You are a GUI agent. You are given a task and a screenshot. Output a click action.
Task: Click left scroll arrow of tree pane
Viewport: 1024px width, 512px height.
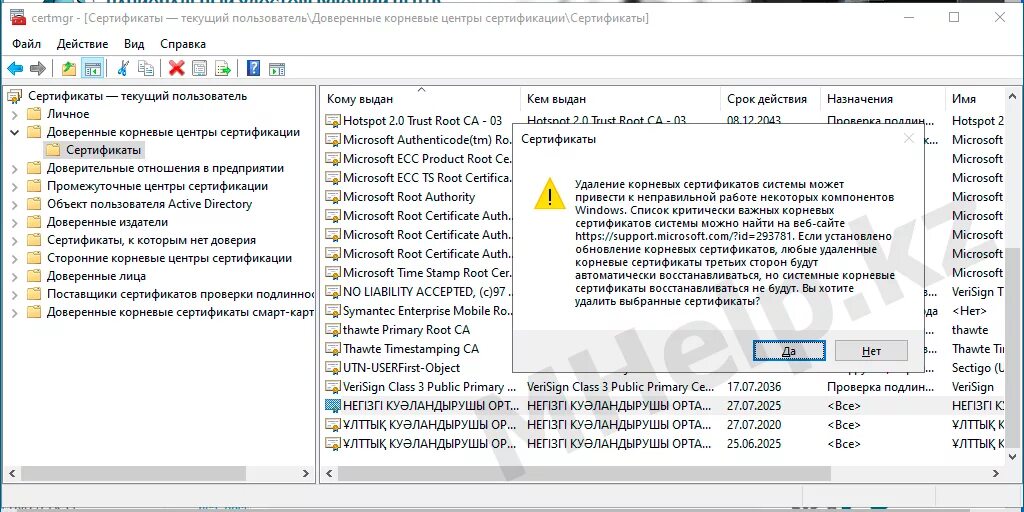tap(10, 472)
